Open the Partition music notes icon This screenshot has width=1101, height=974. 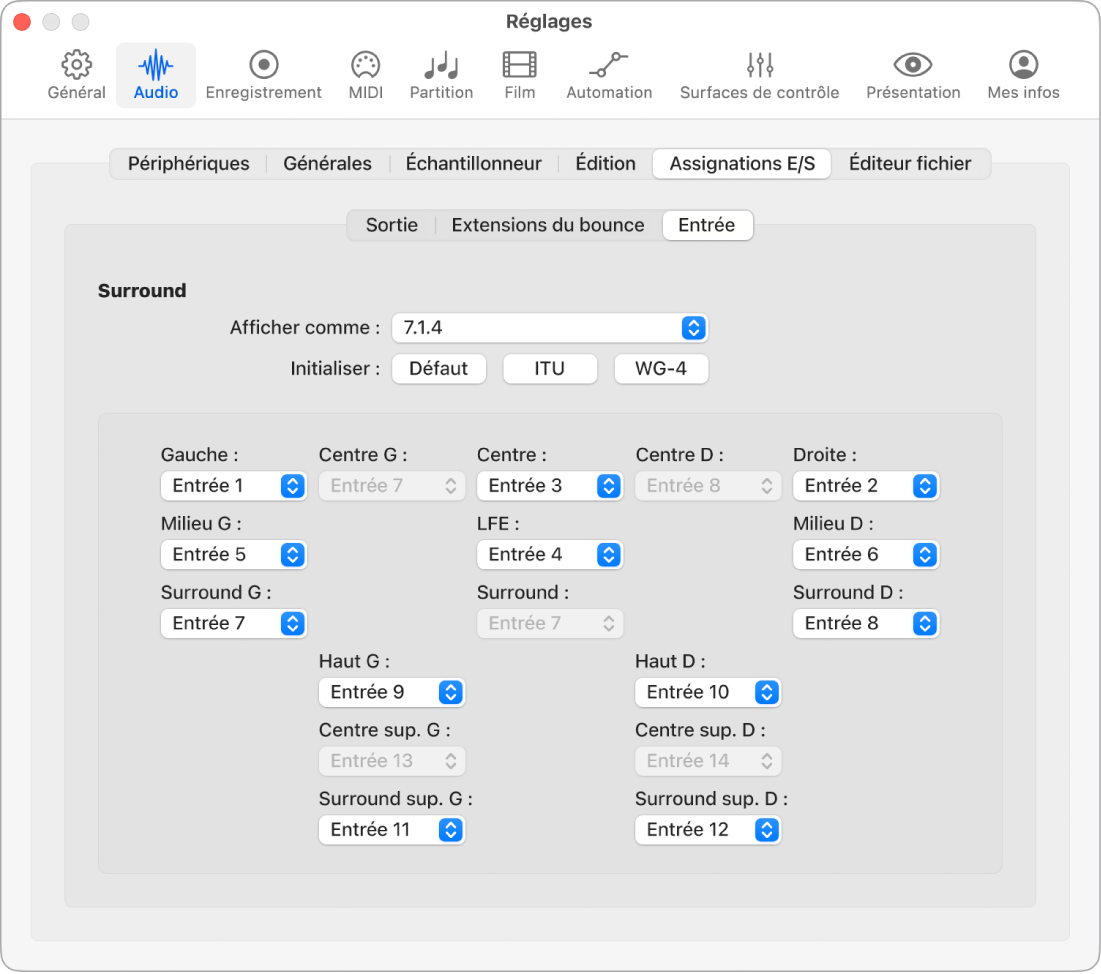point(441,65)
